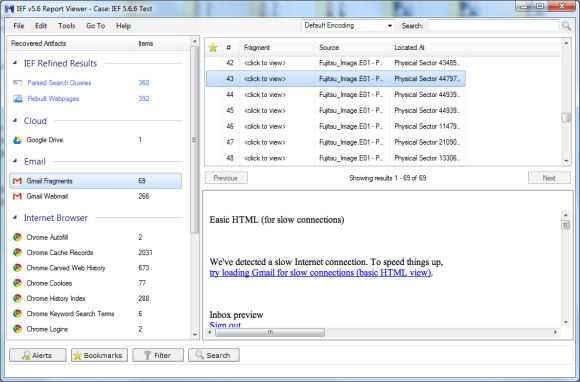Collapse the Internet Browser group
The height and width of the screenshot is (382, 580).
pyautogui.click(x=15, y=217)
